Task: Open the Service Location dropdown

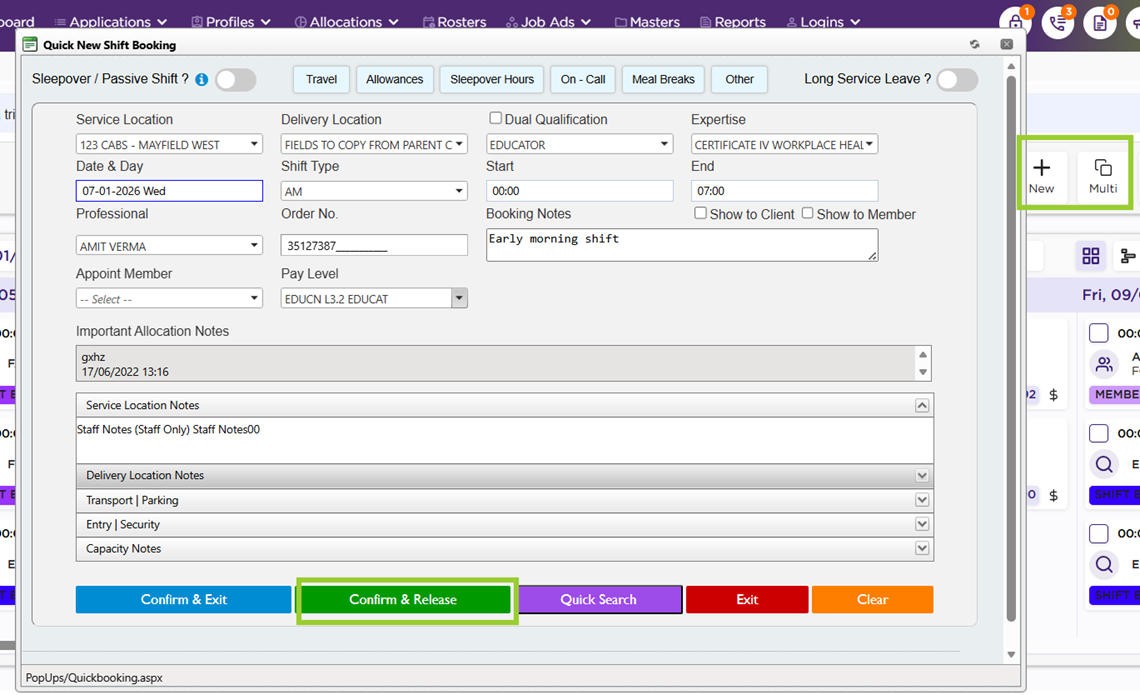Action: [x=169, y=145]
